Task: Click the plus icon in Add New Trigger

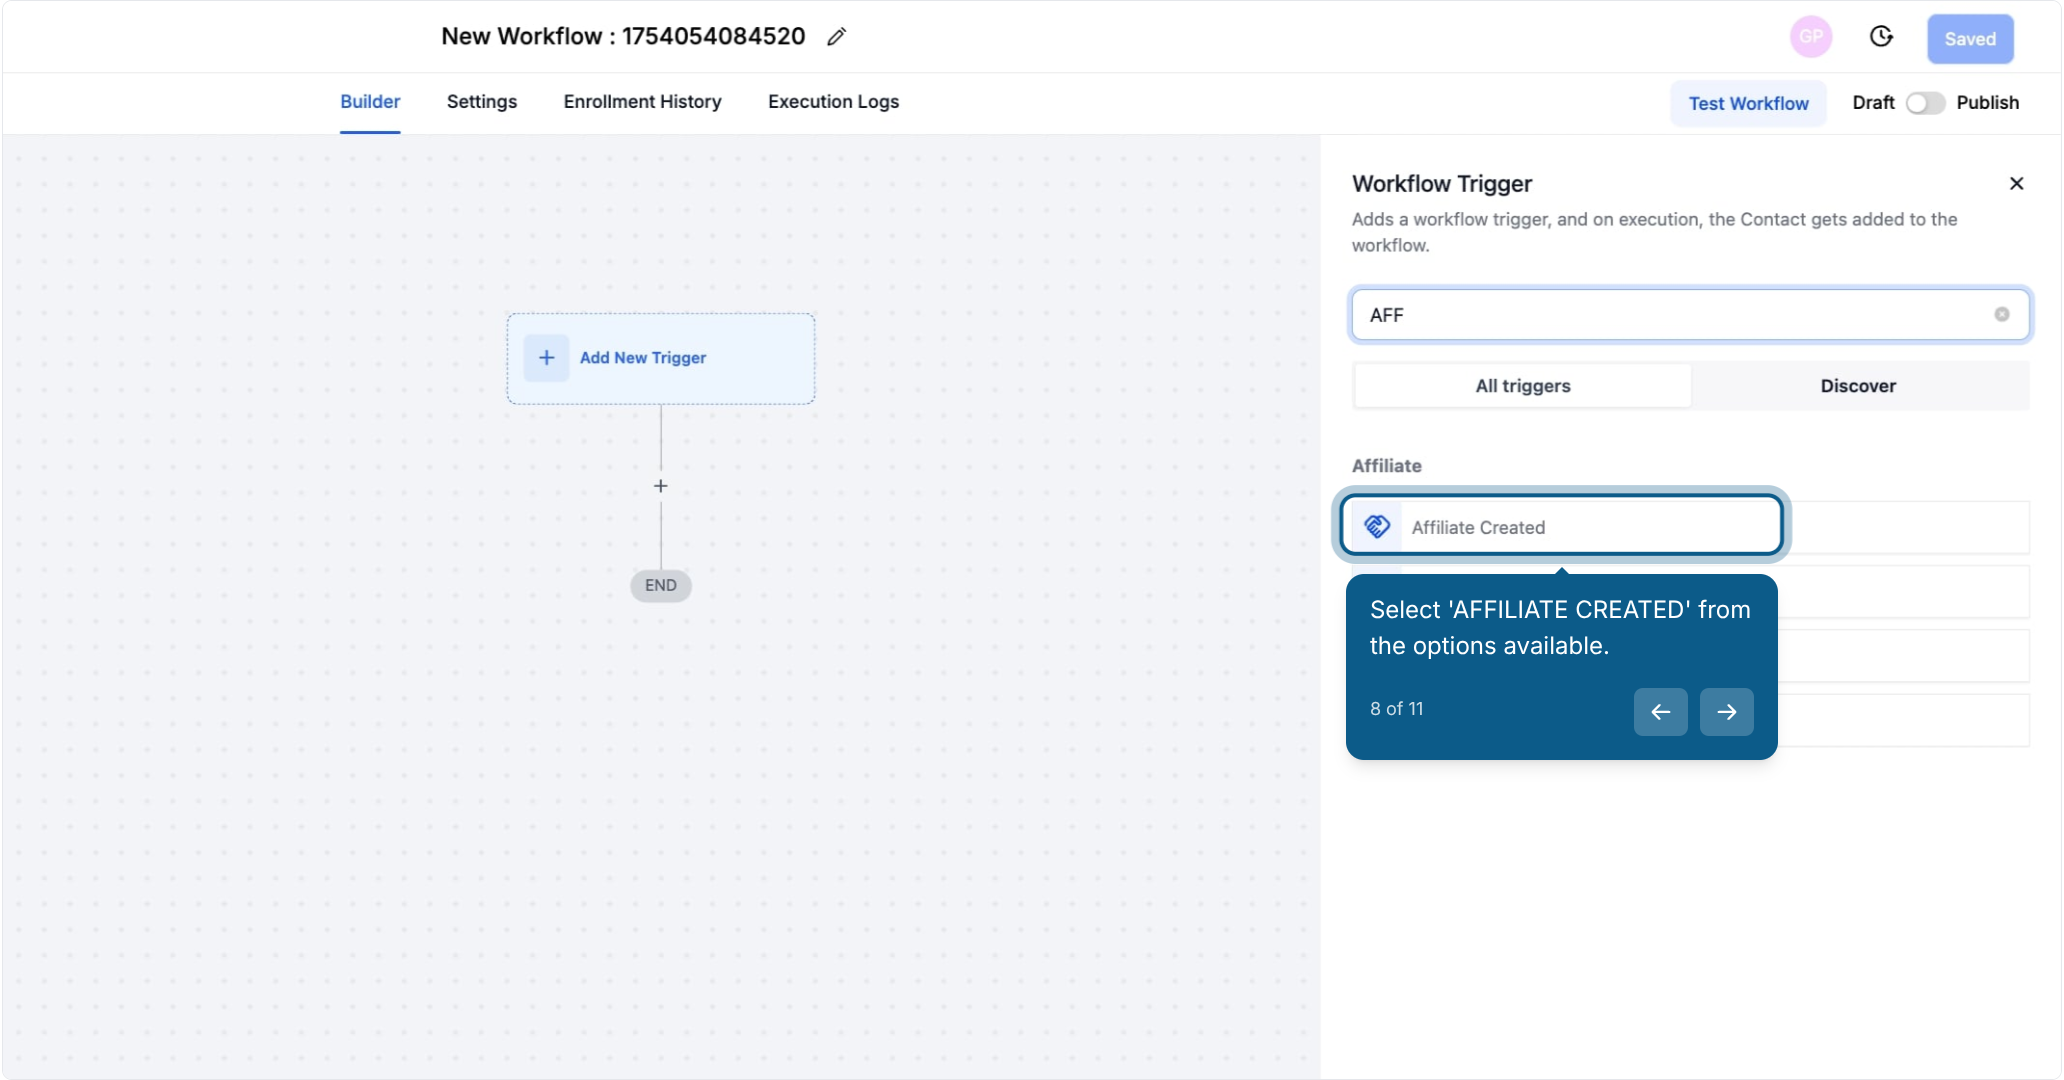Action: pyautogui.click(x=546, y=358)
